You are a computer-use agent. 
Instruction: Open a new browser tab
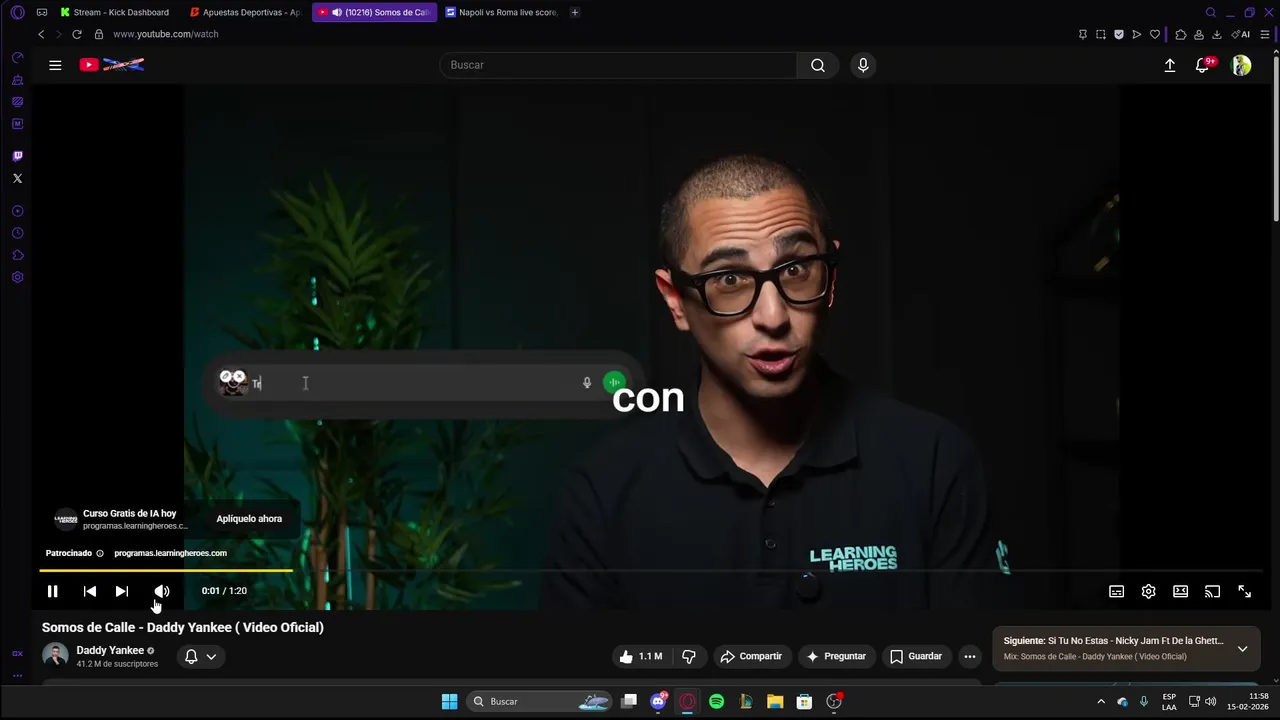(x=575, y=12)
